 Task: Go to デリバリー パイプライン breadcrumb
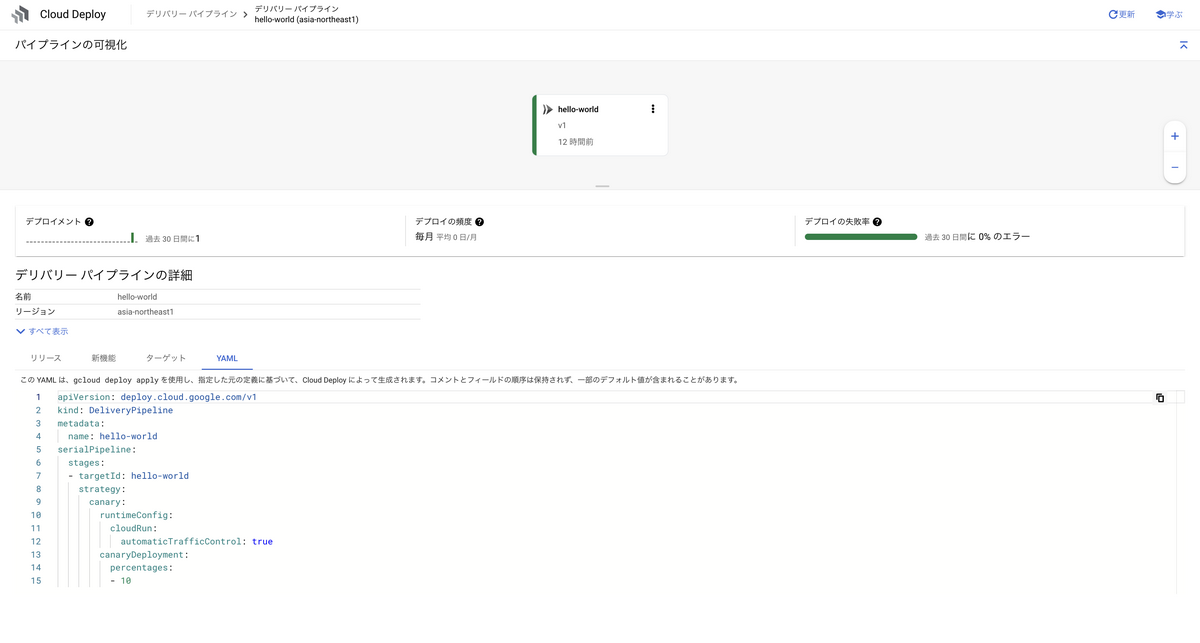pos(191,15)
